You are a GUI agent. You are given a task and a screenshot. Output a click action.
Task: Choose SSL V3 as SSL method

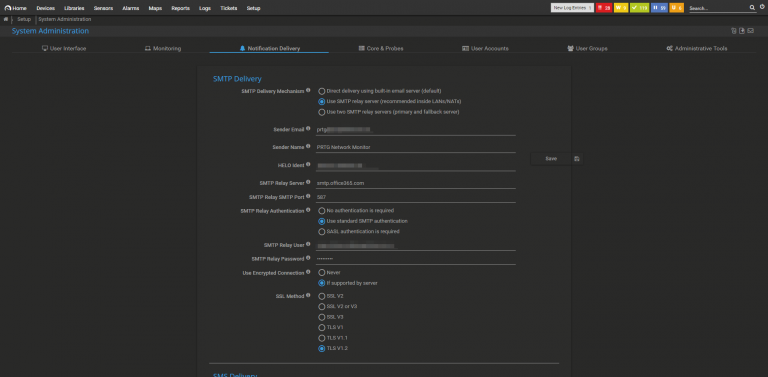point(321,317)
